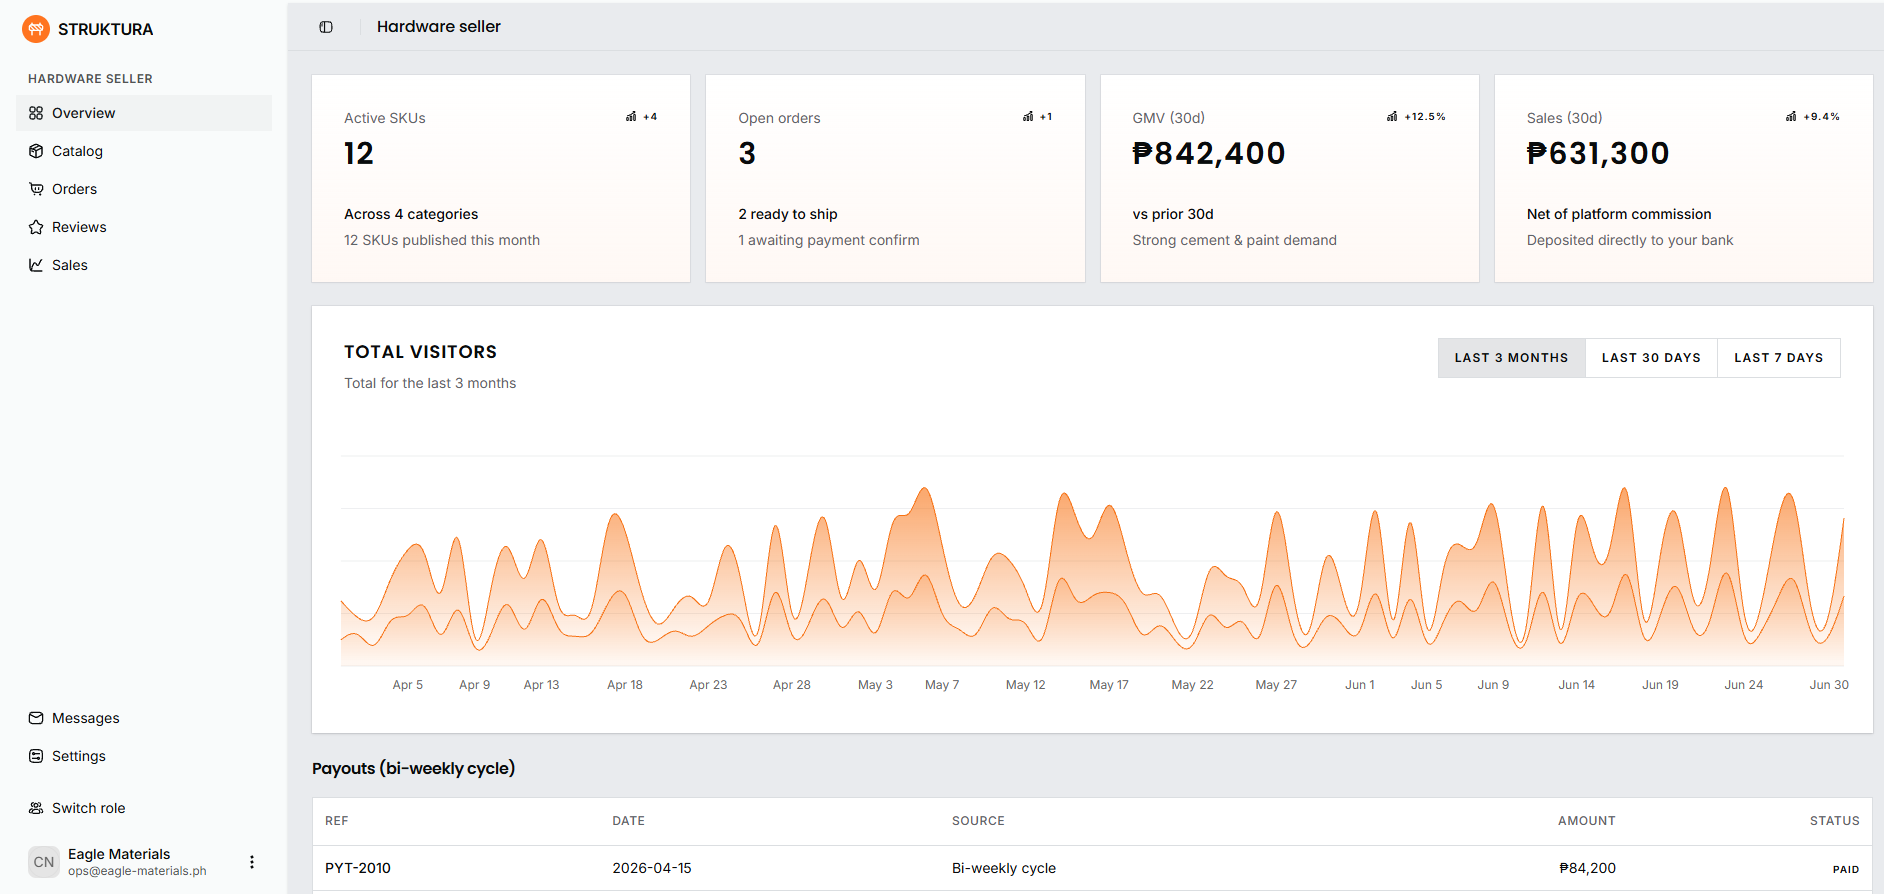Switch chart to Last 30 Days

pyautogui.click(x=1651, y=358)
